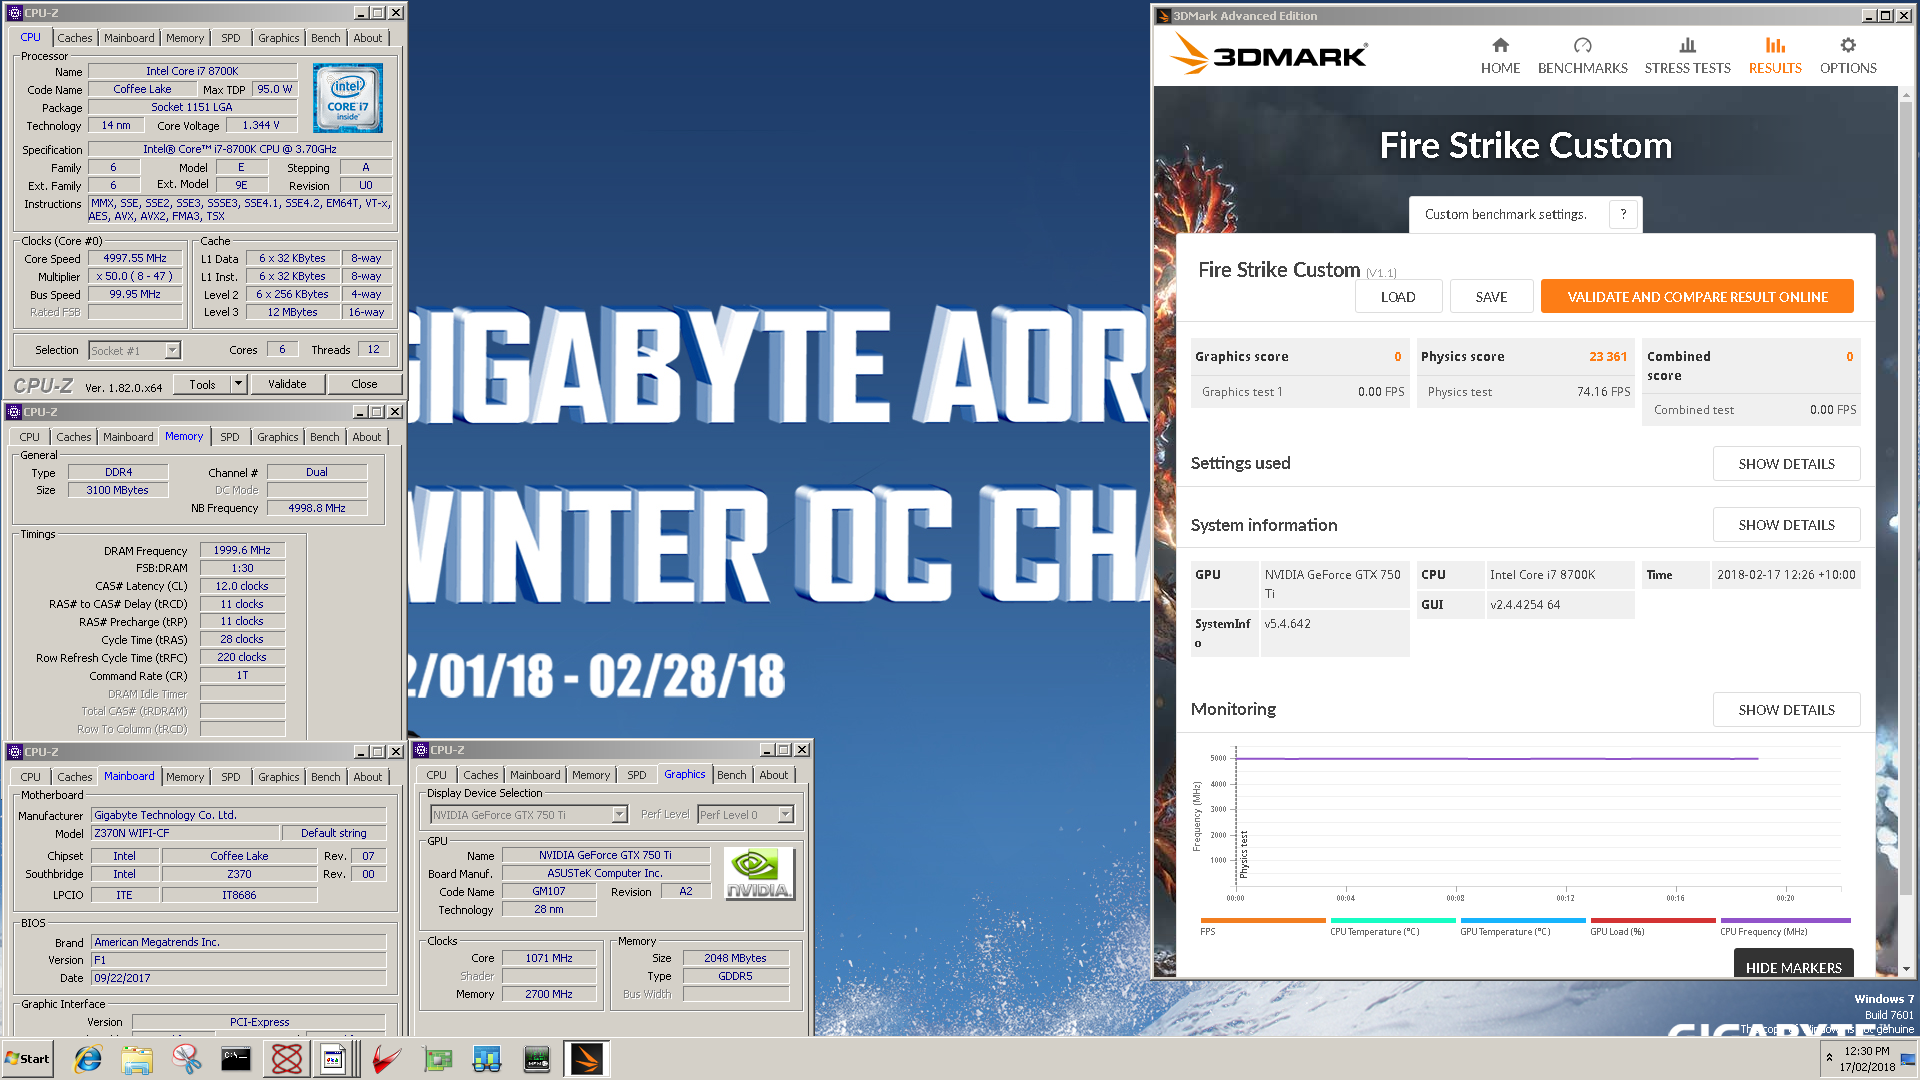Select Graphics tab in top CPU-Z window
The height and width of the screenshot is (1080, 1920).
tap(279, 38)
